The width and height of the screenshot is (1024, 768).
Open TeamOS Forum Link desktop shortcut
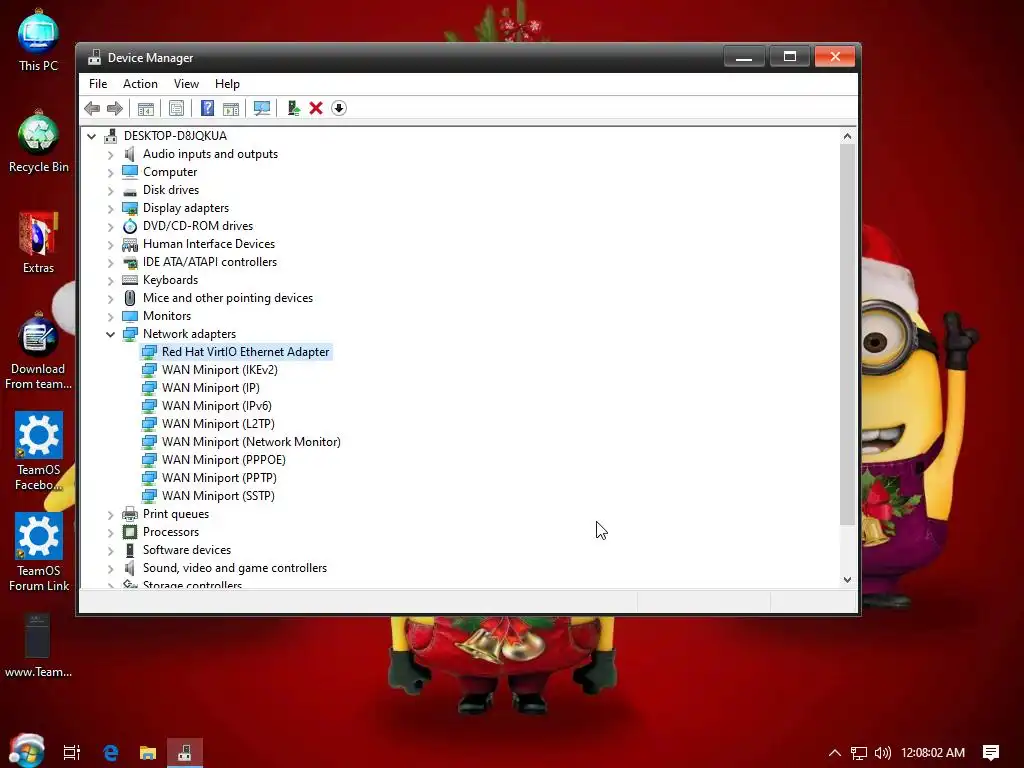39,552
